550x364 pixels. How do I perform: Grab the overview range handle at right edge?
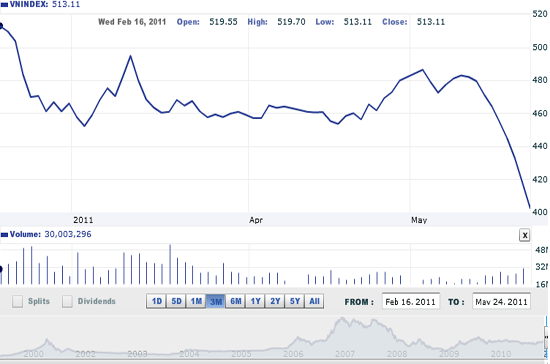pyautogui.click(x=546, y=336)
